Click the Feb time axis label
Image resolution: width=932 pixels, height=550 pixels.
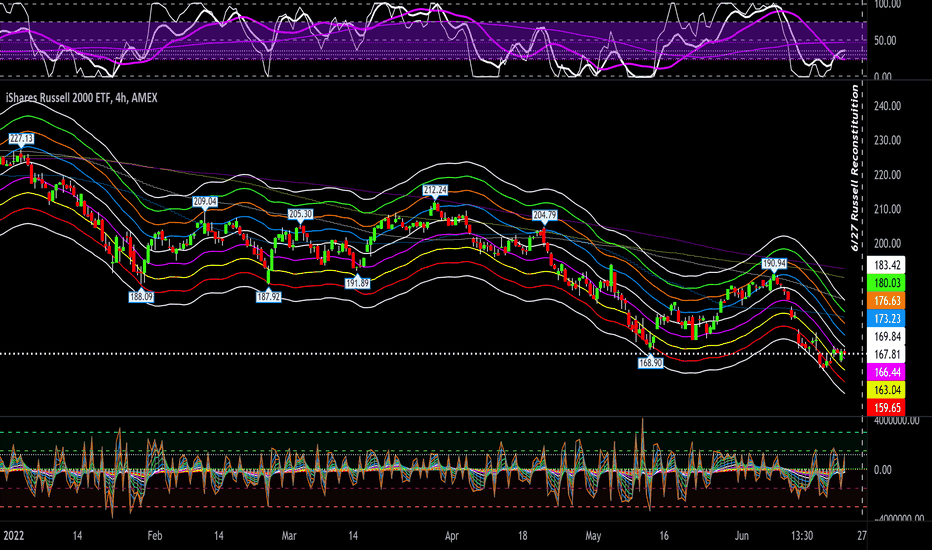pyautogui.click(x=155, y=536)
